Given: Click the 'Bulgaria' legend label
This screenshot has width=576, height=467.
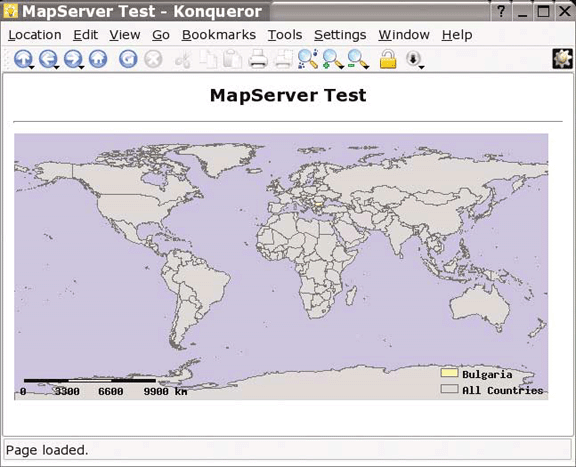Looking at the screenshot, I should coord(487,375).
